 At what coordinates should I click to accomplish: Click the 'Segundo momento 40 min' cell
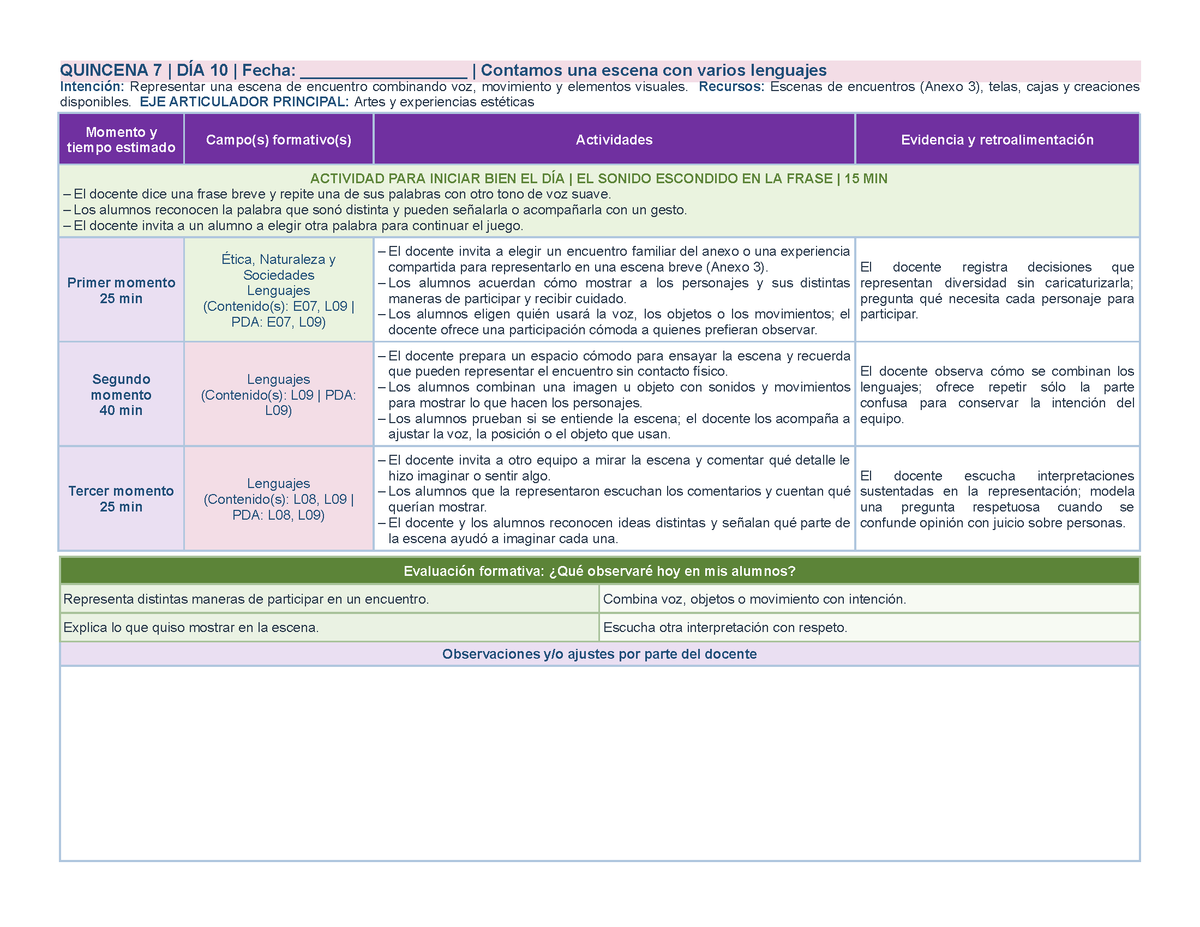tap(122, 394)
